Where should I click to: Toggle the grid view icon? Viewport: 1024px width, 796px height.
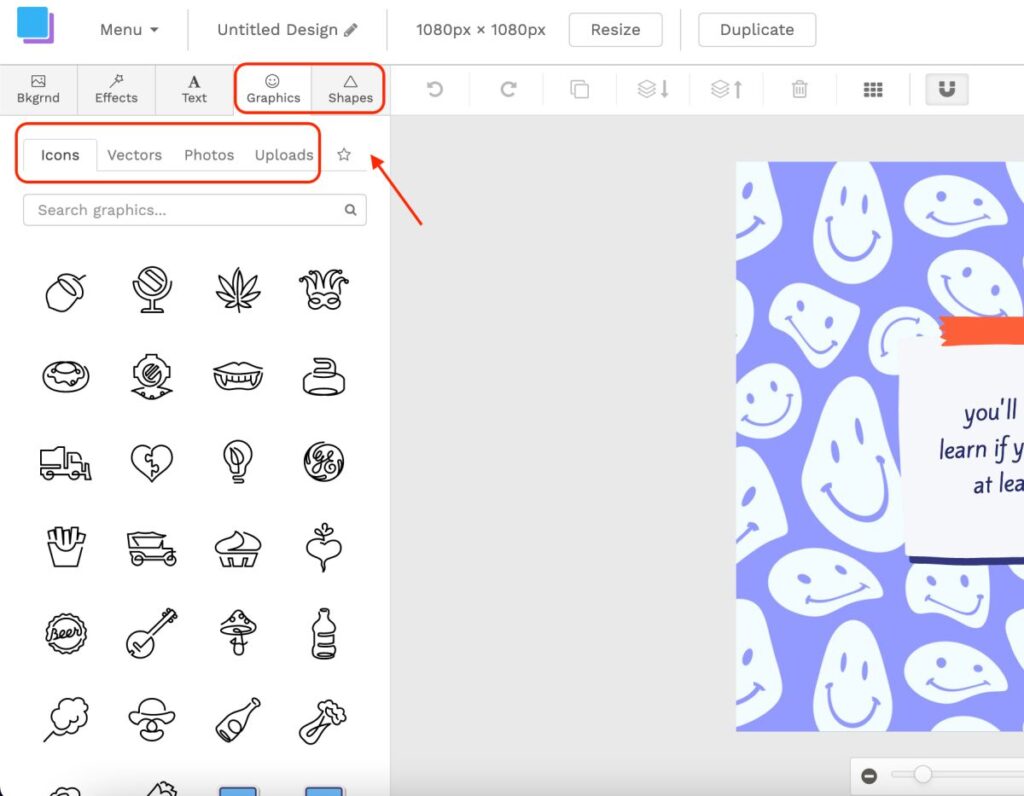click(x=873, y=89)
